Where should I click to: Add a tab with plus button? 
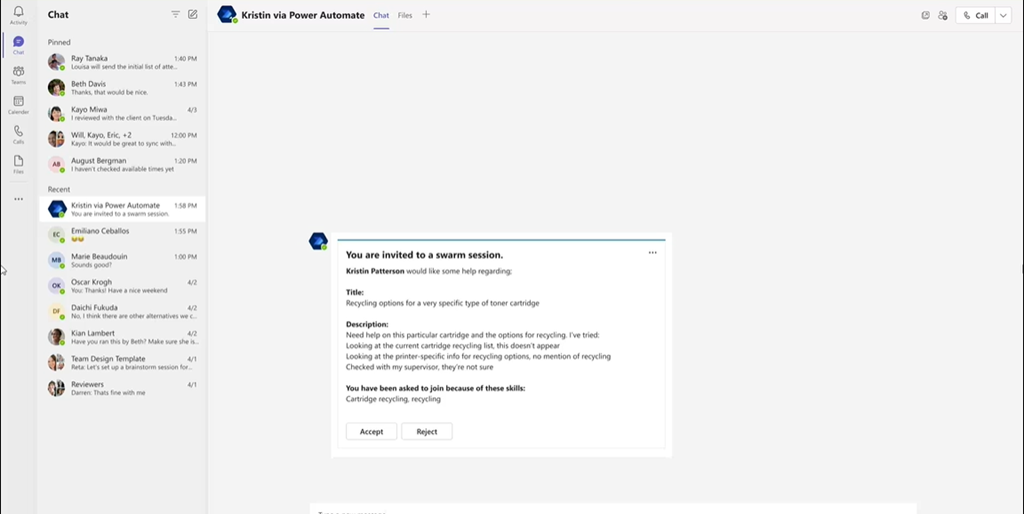tap(426, 15)
